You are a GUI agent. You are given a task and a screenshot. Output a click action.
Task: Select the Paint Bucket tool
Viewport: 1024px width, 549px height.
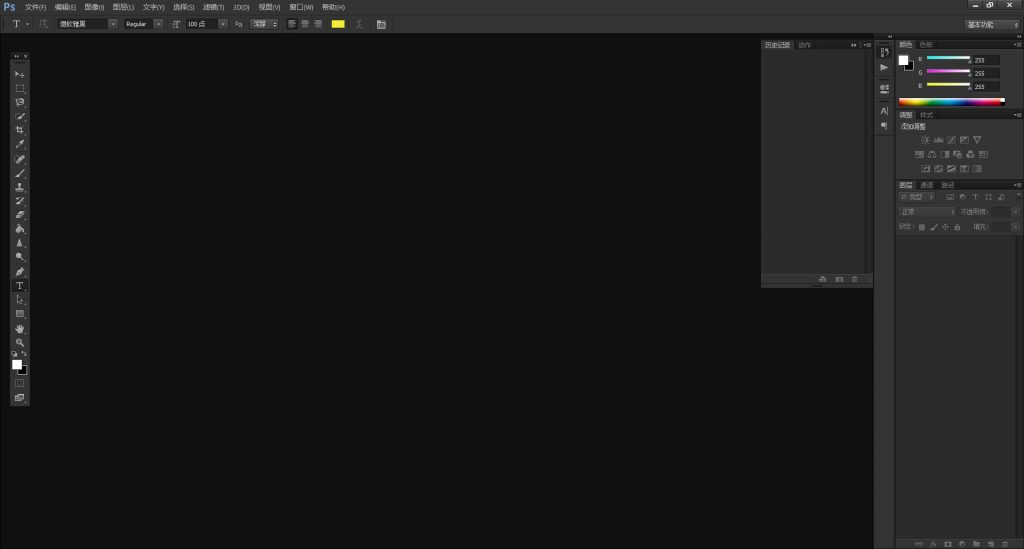20,229
